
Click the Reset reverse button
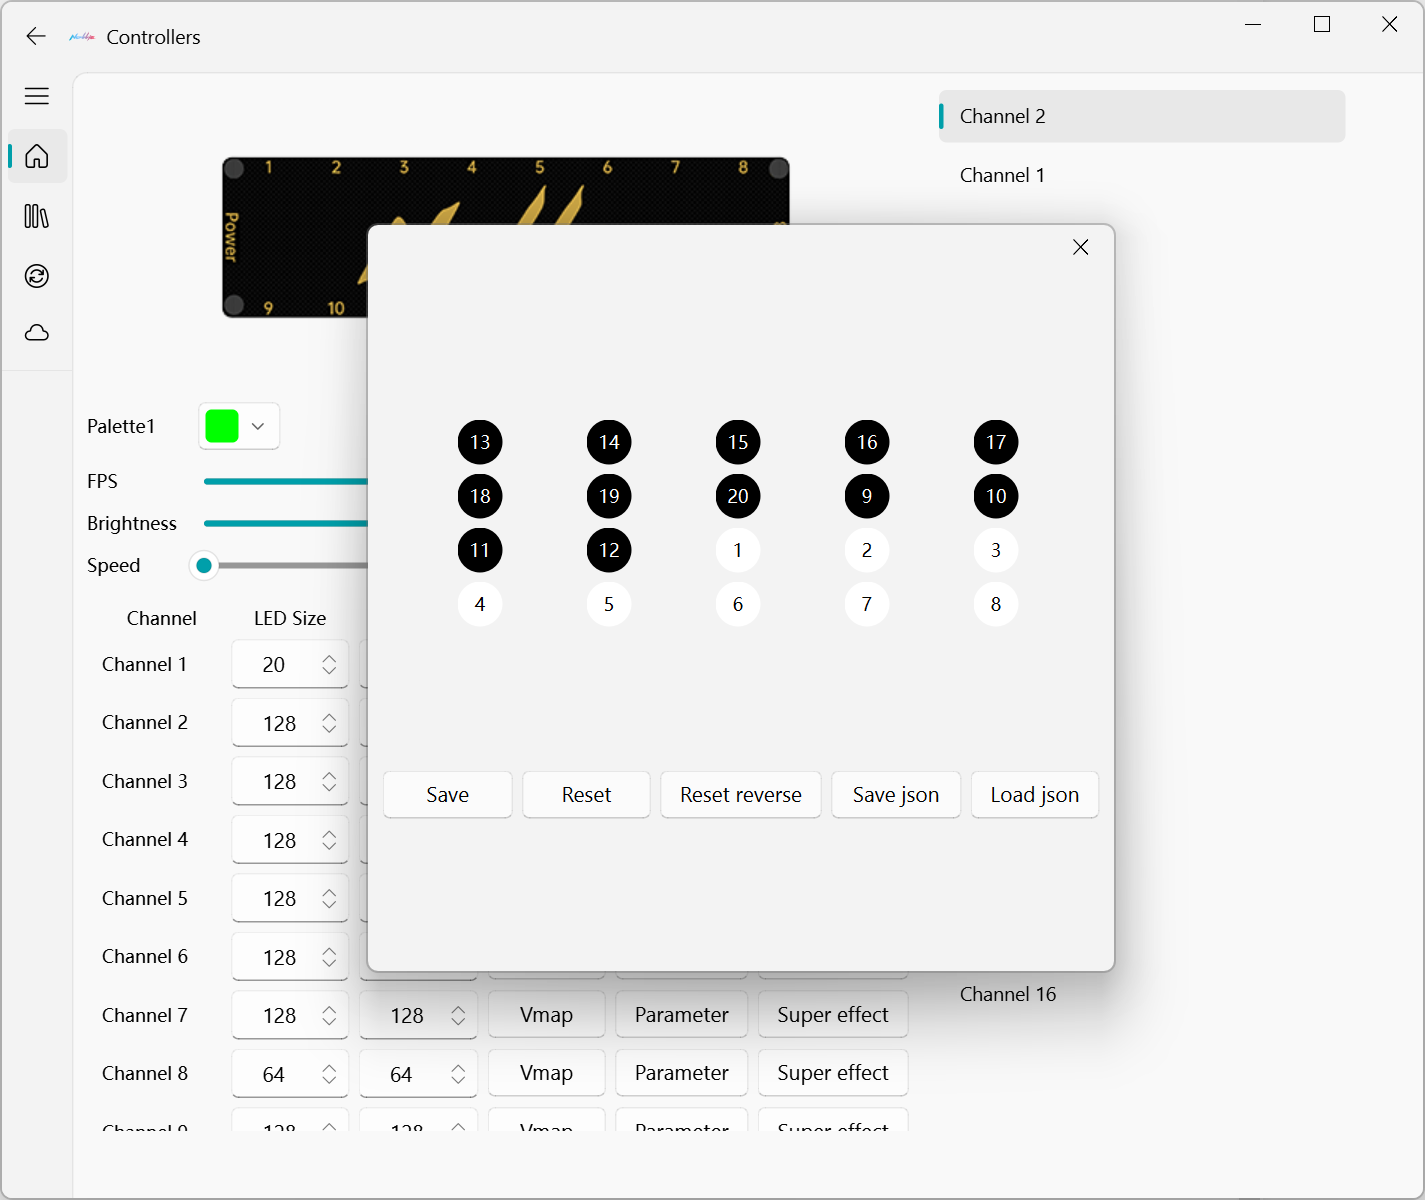[740, 795]
